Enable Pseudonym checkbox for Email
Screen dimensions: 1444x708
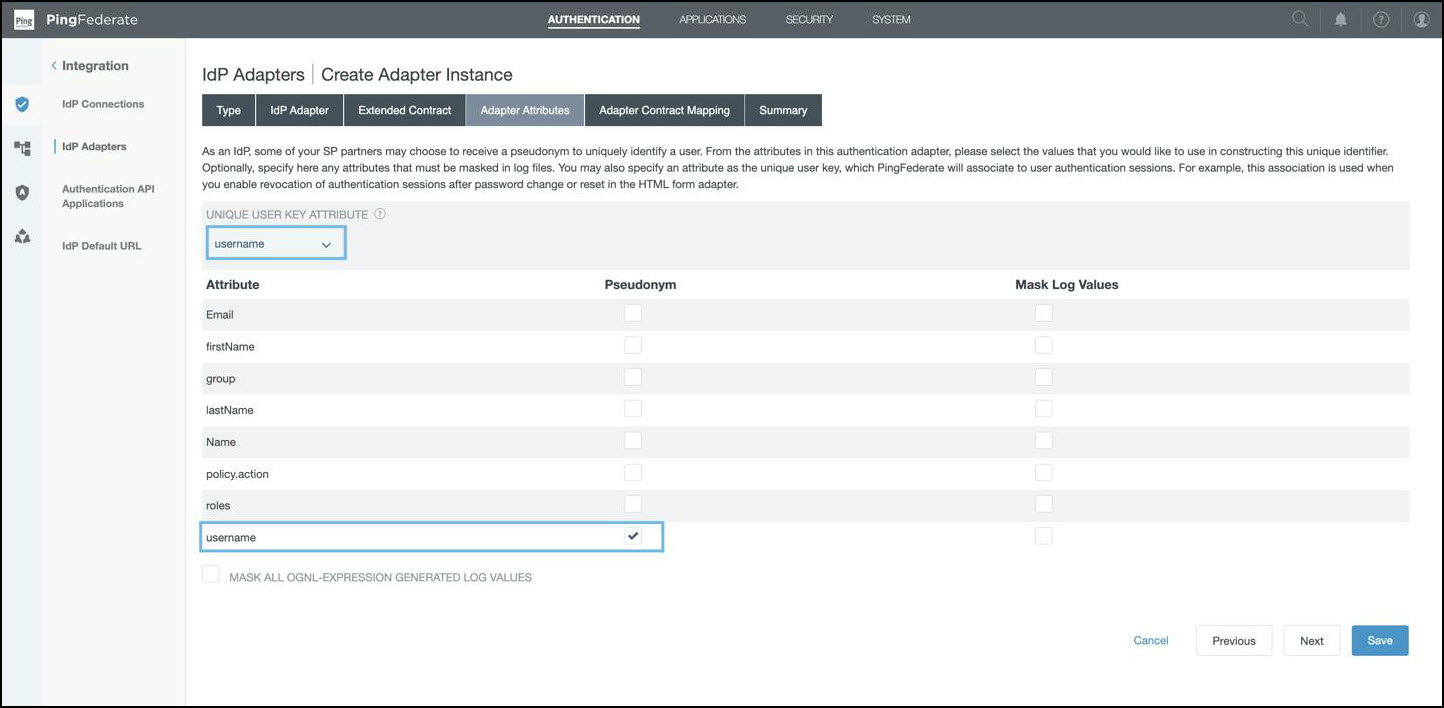coord(632,314)
